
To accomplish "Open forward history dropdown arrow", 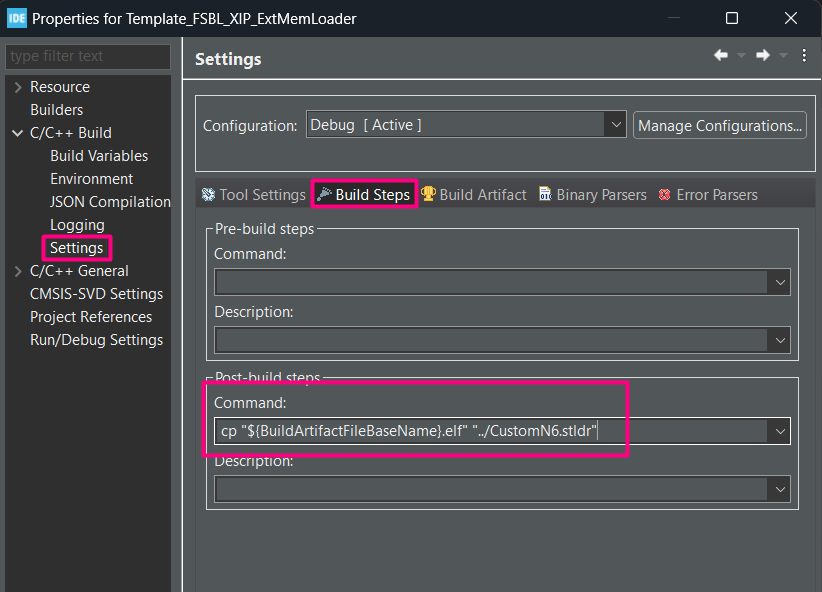I will pyautogui.click(x=784, y=56).
